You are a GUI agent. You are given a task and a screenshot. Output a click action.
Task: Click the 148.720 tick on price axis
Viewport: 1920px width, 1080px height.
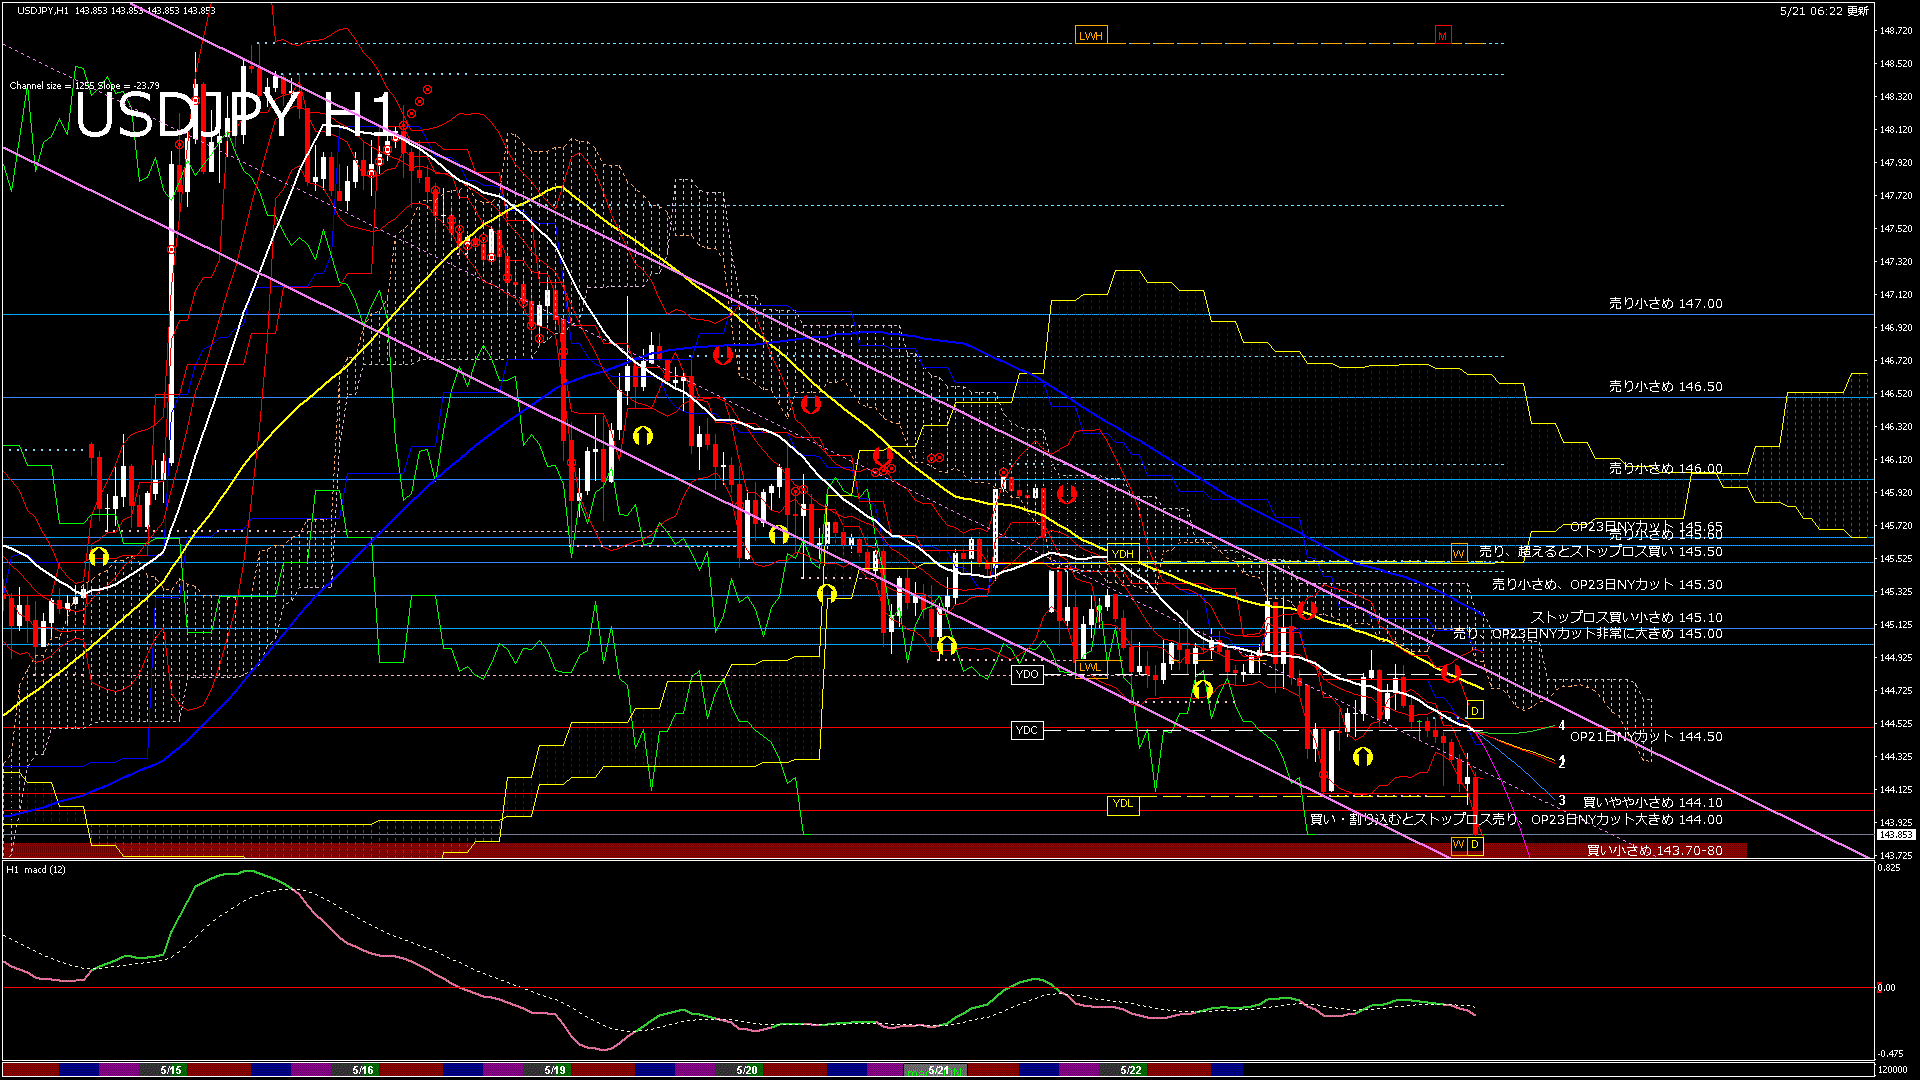pyautogui.click(x=1896, y=31)
